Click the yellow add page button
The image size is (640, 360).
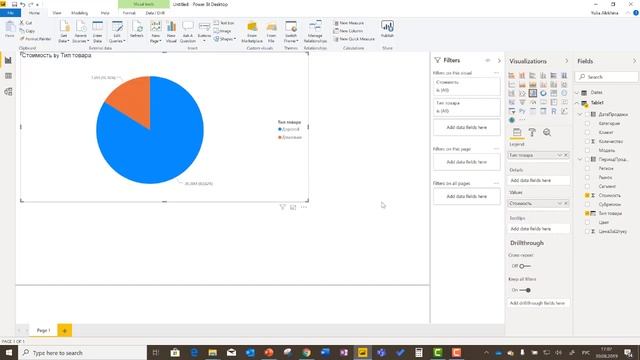tap(64, 330)
